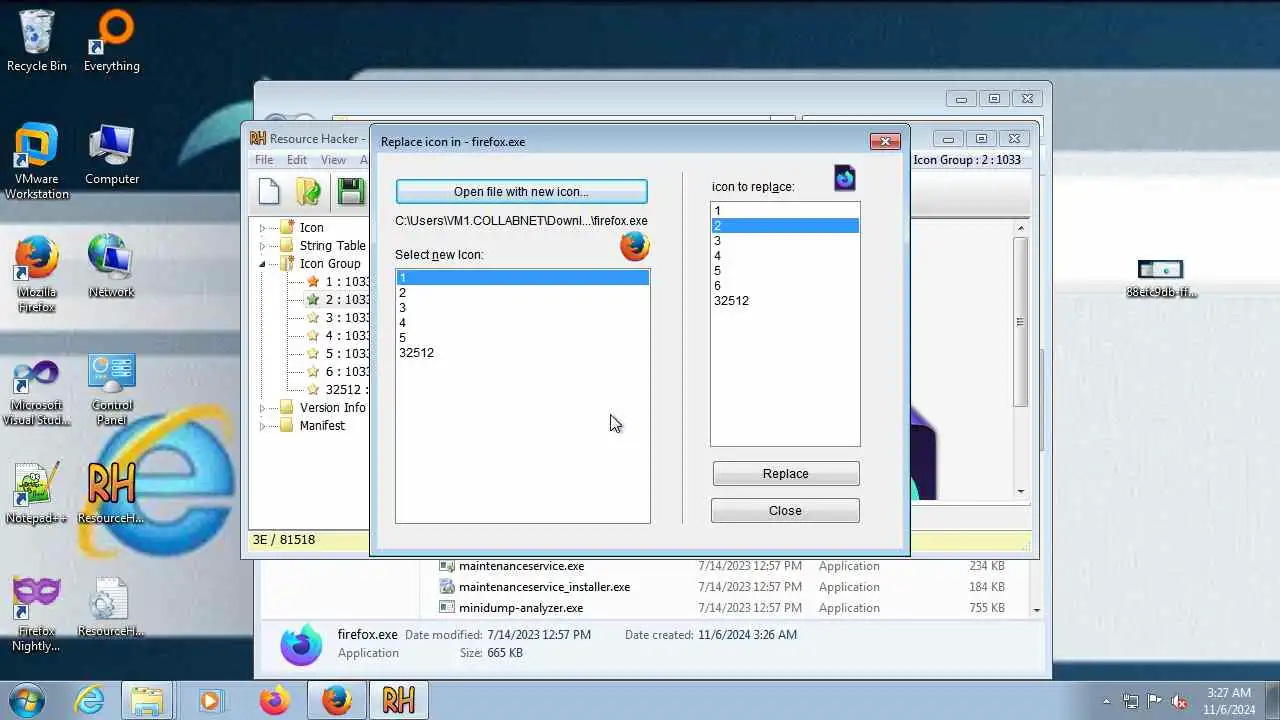Screen dimensions: 1280x720
Task: Click the Open file toolbar icon in Resource Hacker
Action: pos(309,191)
